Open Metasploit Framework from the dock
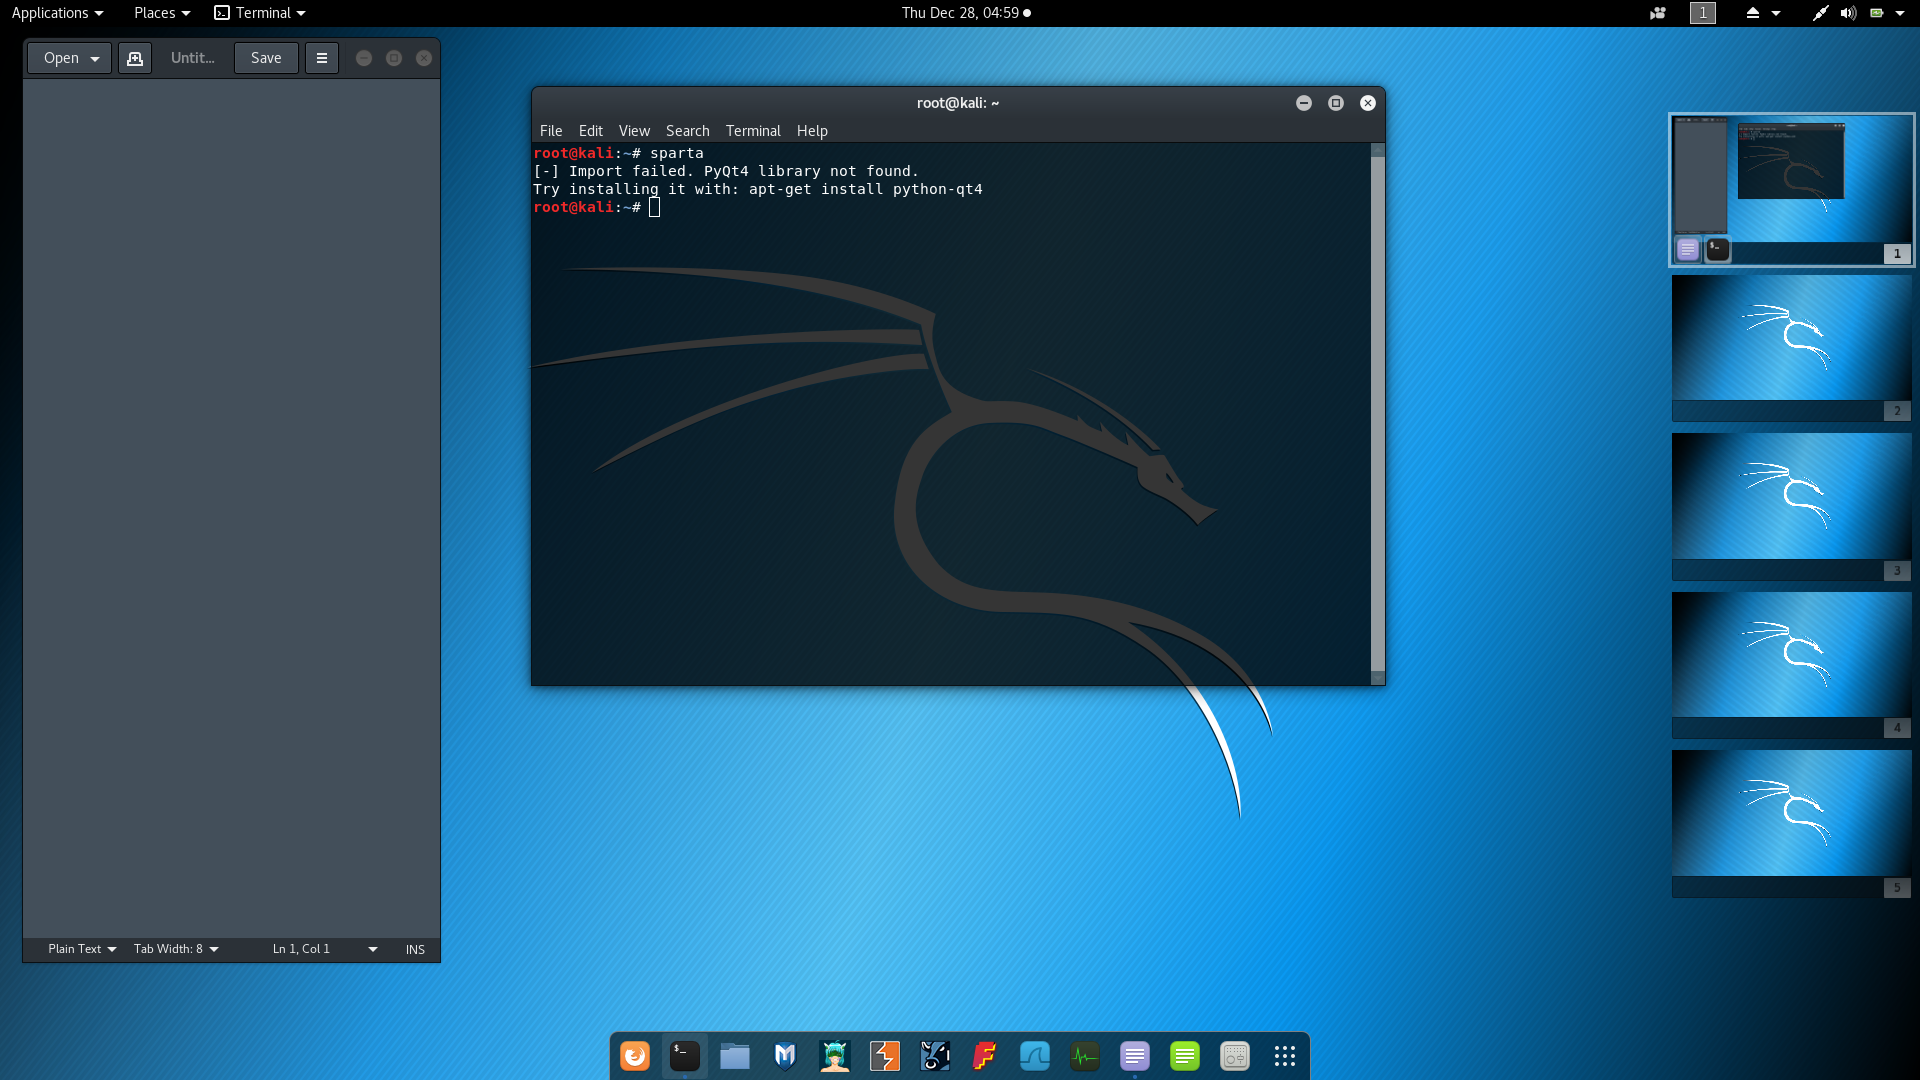Viewport: 1920px width, 1080px height. [x=785, y=1056]
